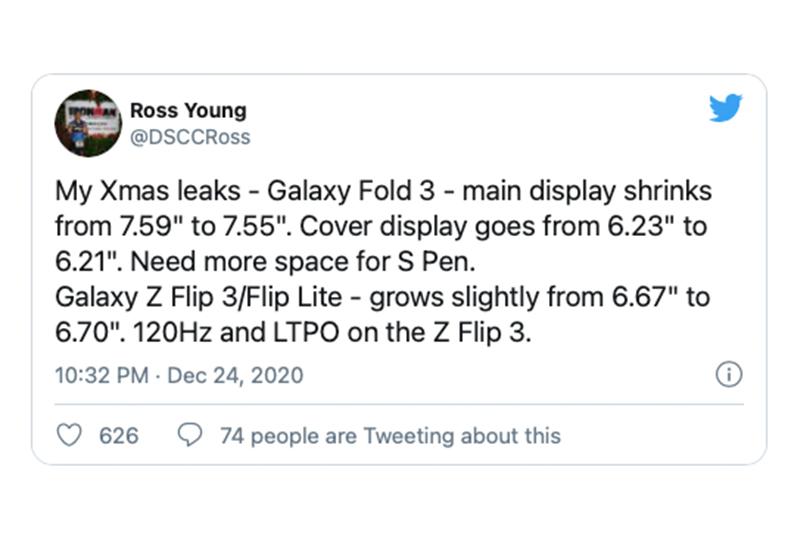Screen dimensions: 800x533
Task: Open Ross Young's profile picture
Action: pyautogui.click(x=87, y=122)
